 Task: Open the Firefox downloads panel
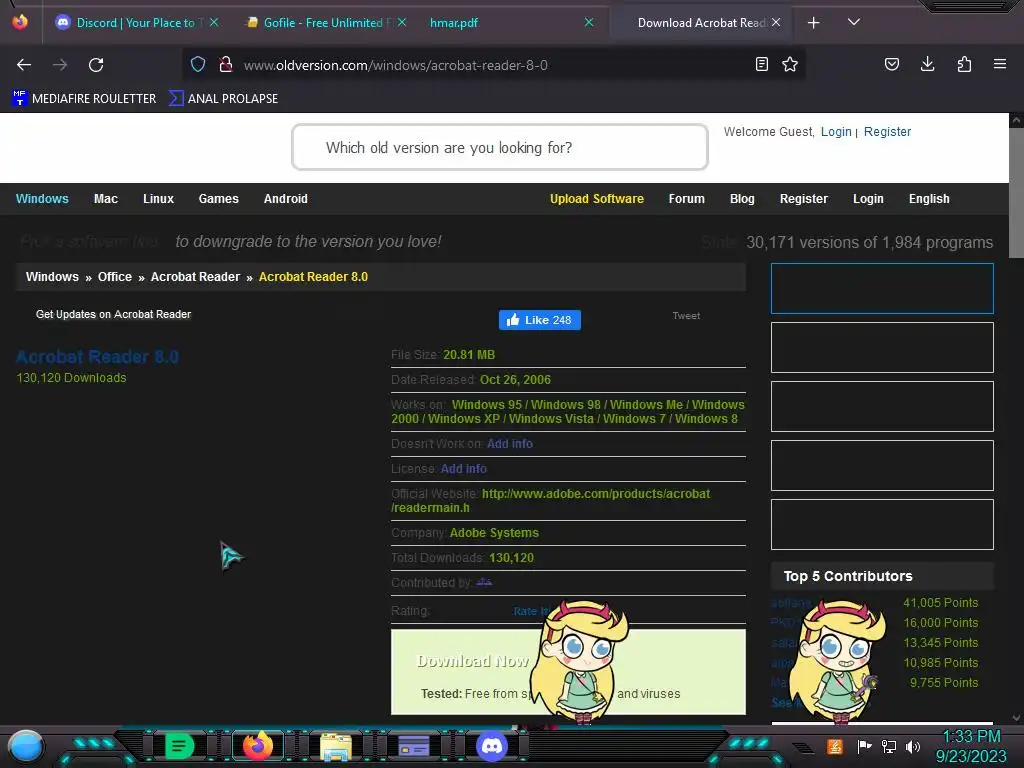(x=927, y=64)
